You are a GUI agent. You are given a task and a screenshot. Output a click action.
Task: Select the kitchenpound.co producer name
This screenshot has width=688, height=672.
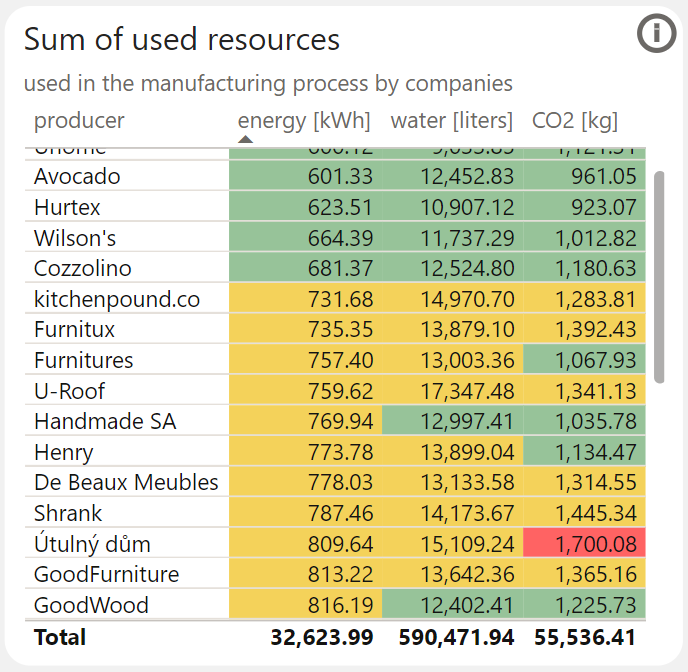(117, 300)
